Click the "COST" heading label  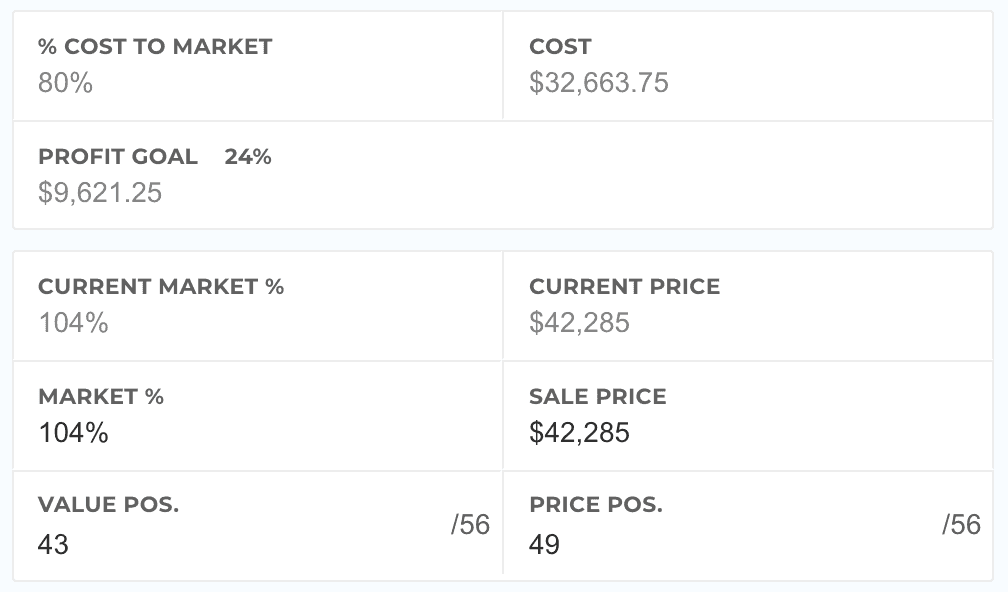tap(560, 46)
